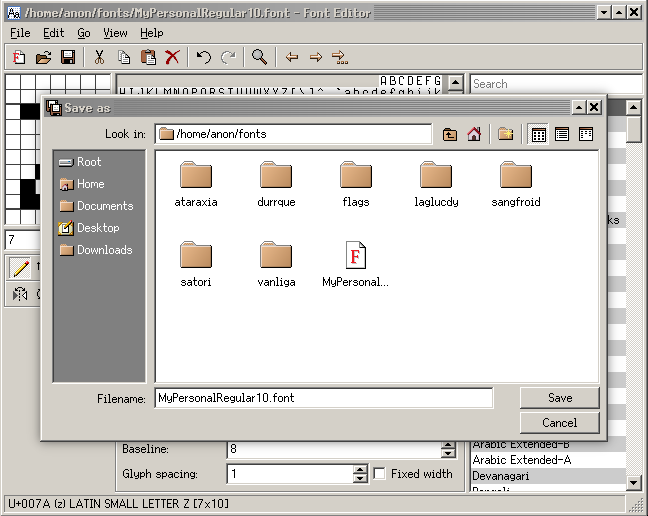Open the magnifier preview icon in toolbar

(x=259, y=58)
